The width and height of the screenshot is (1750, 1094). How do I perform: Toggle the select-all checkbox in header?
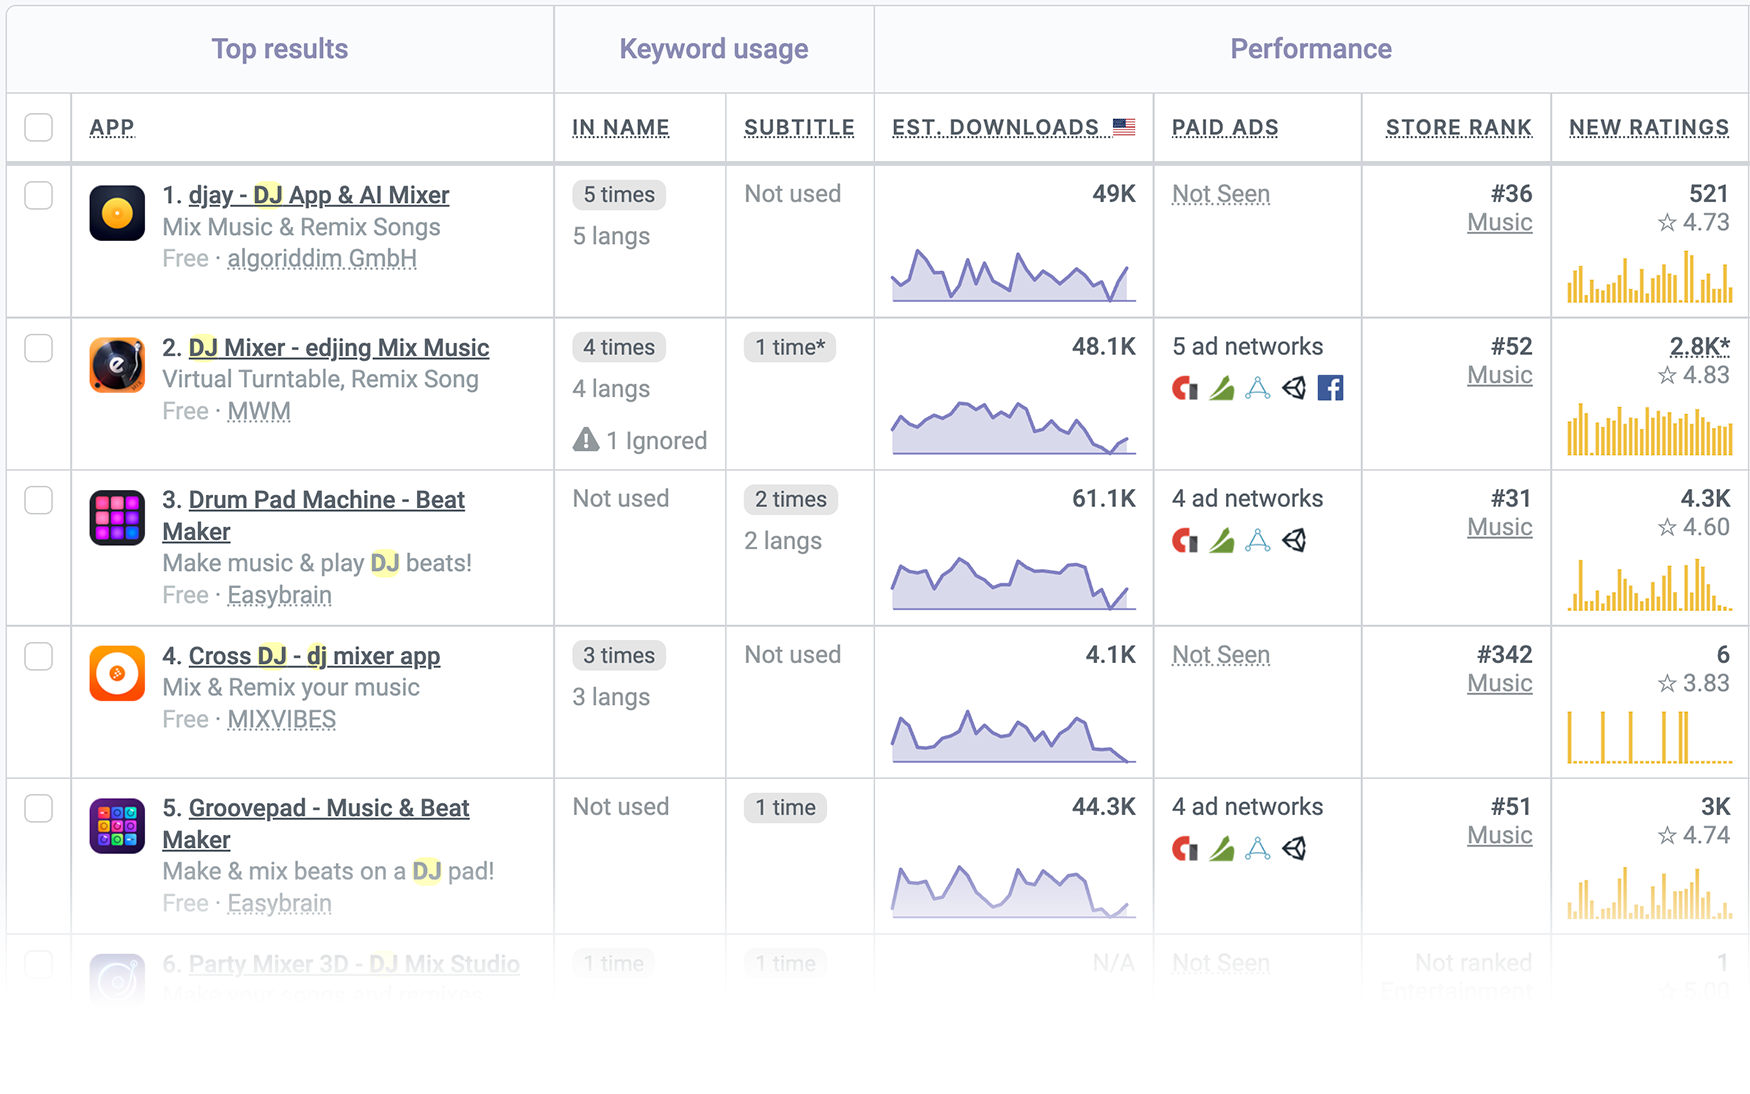click(x=38, y=127)
